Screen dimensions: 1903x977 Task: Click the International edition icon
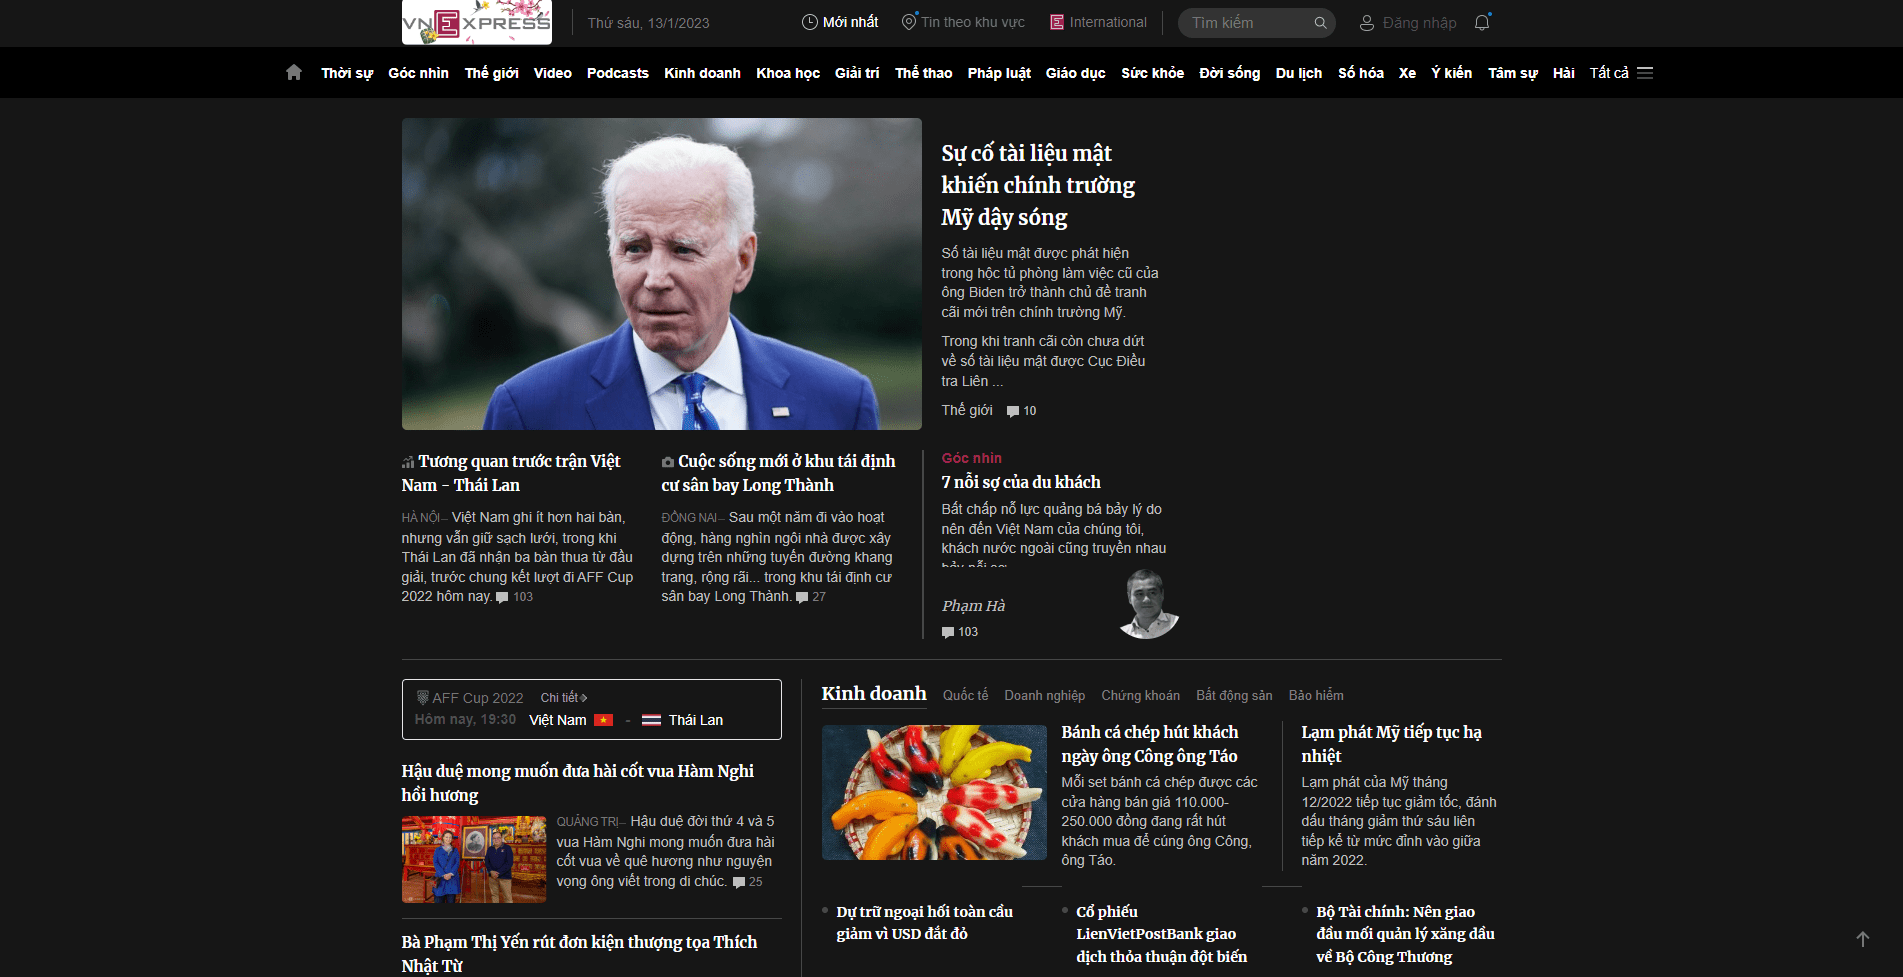(x=1057, y=22)
